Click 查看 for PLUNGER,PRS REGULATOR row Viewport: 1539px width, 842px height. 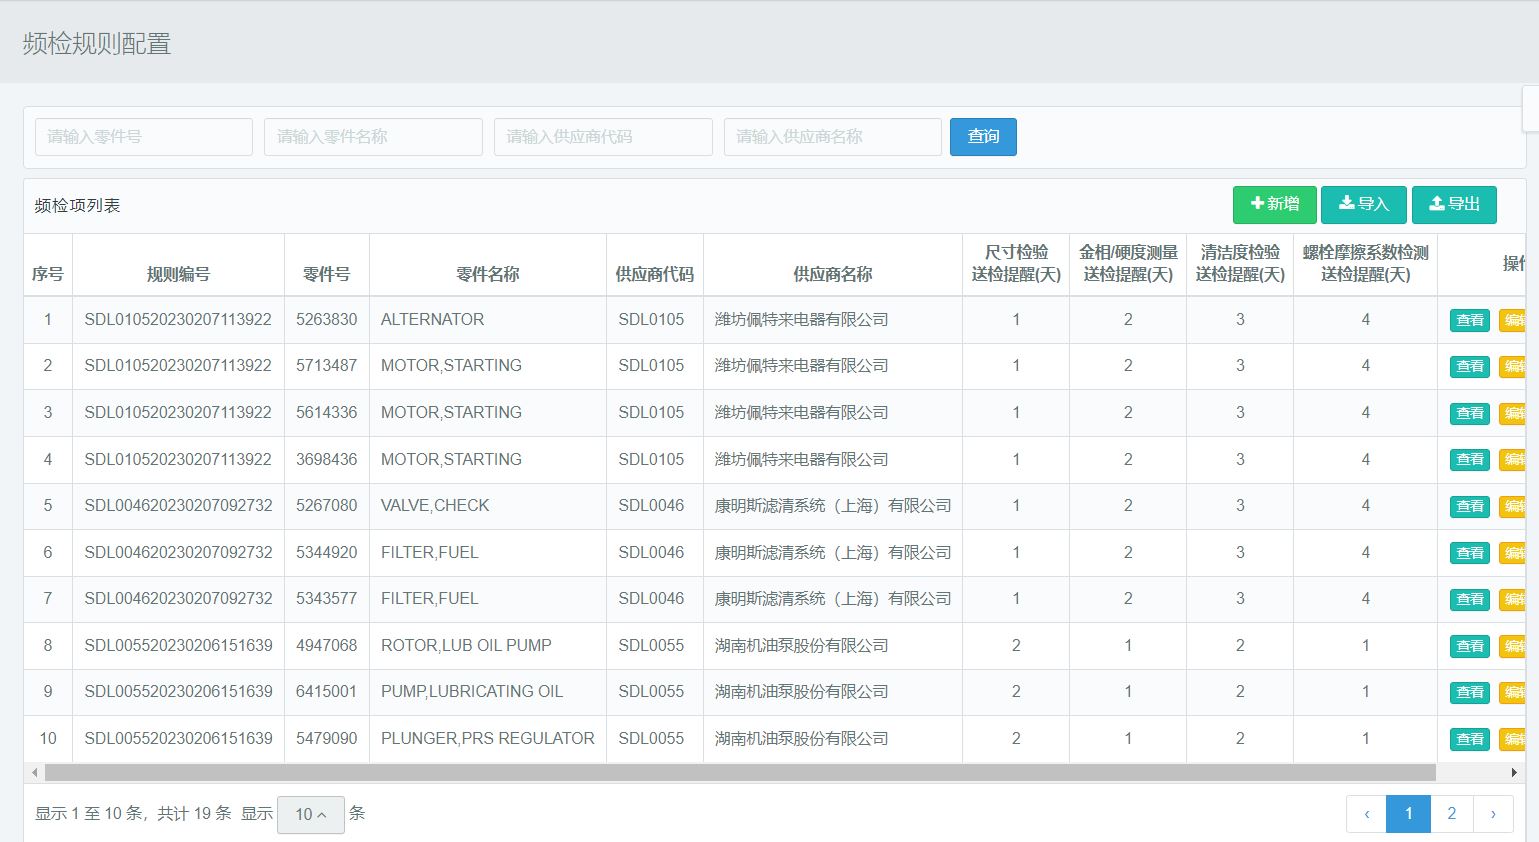point(1470,739)
